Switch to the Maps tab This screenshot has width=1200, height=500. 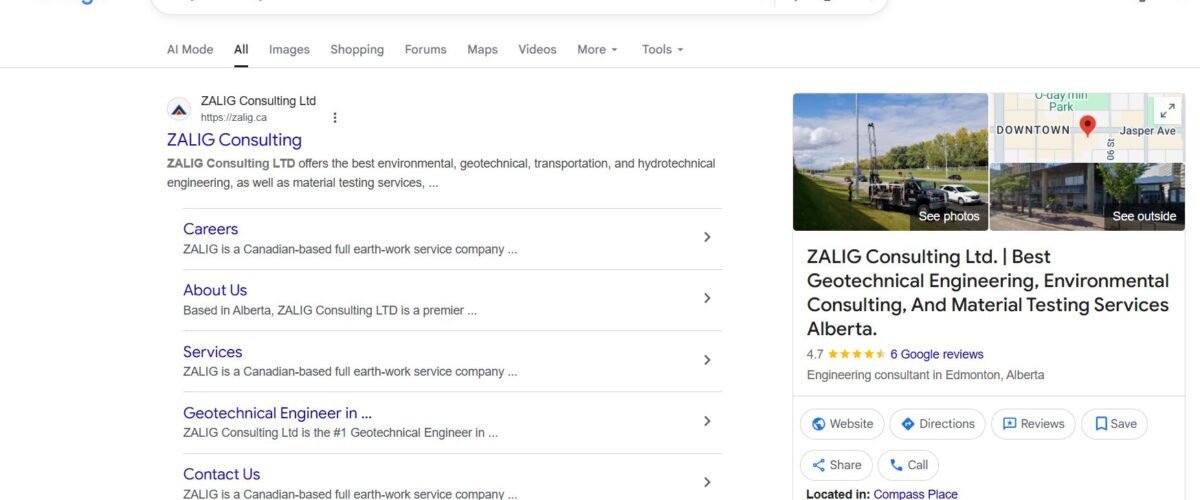coord(482,50)
